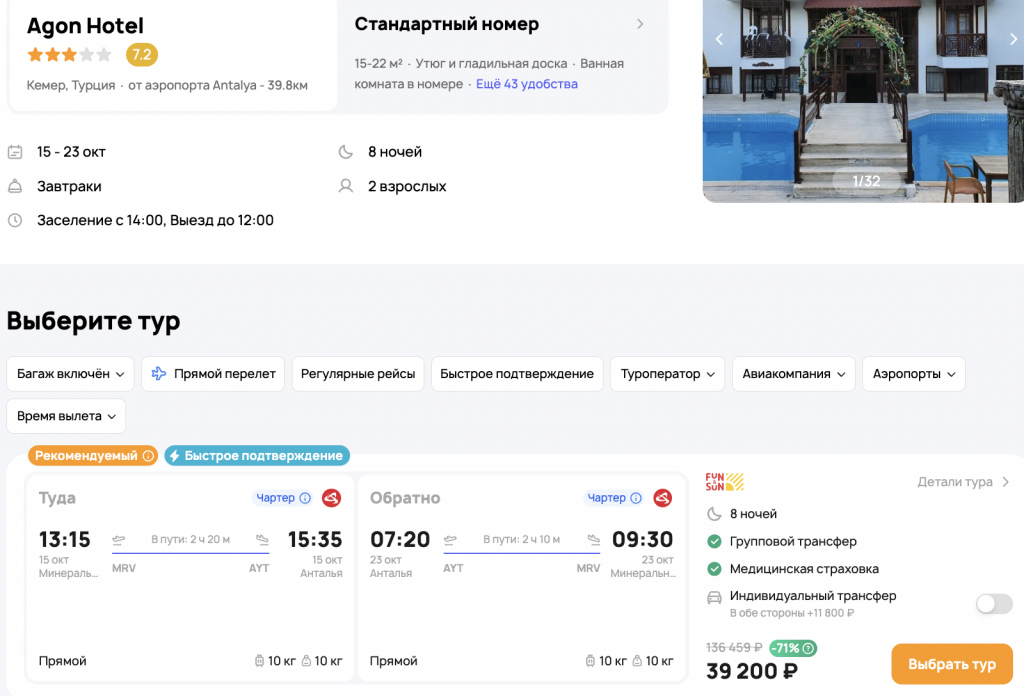Image resolution: width=1024 pixels, height=696 pixels.
Task: Expand the Время вылета dropdown
Action: click(66, 416)
